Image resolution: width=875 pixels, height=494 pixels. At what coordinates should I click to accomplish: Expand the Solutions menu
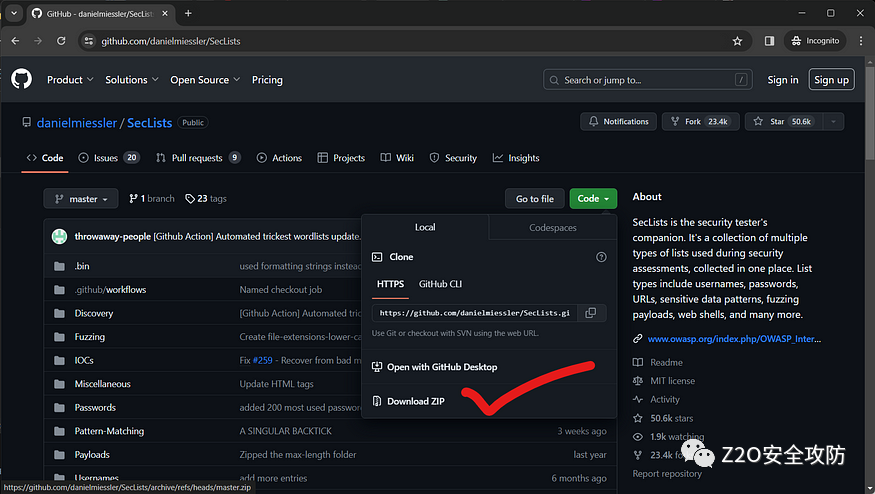132,80
